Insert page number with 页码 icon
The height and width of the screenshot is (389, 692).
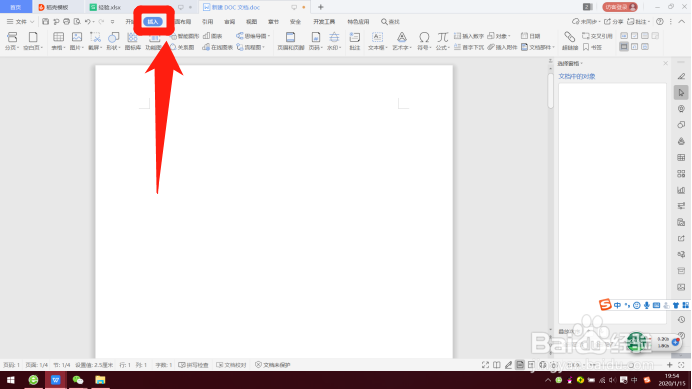click(316, 41)
